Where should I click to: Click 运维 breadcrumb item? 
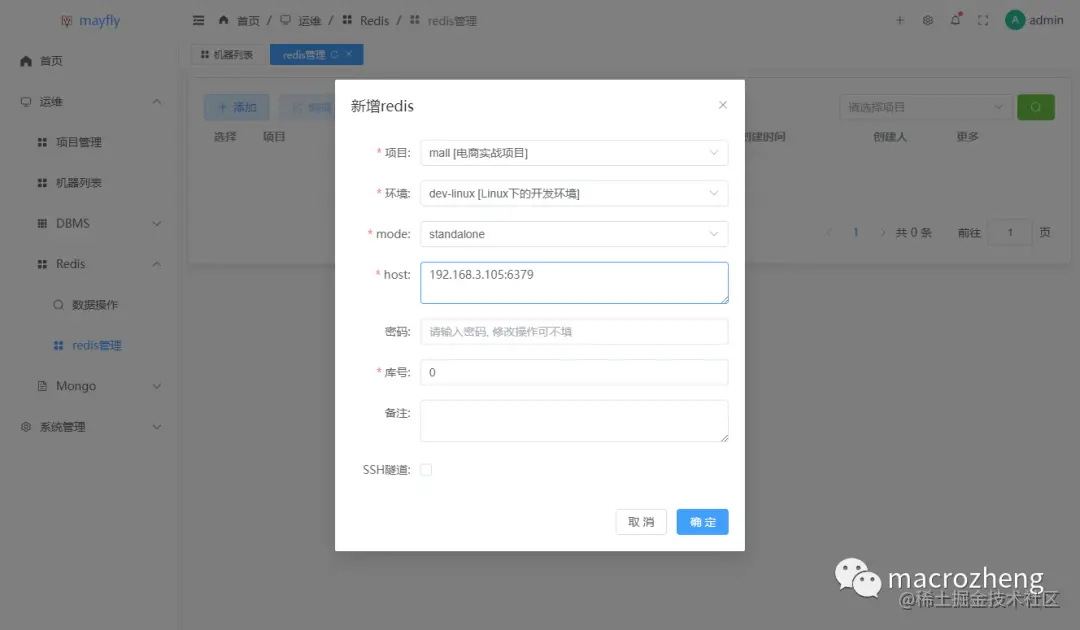[x=309, y=21]
